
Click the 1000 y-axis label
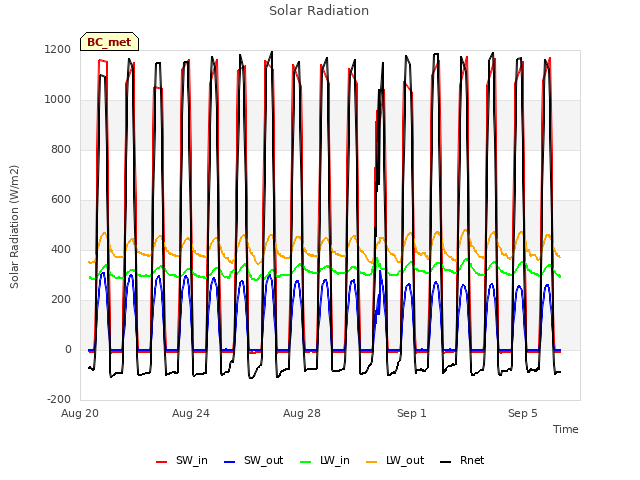tap(58, 100)
